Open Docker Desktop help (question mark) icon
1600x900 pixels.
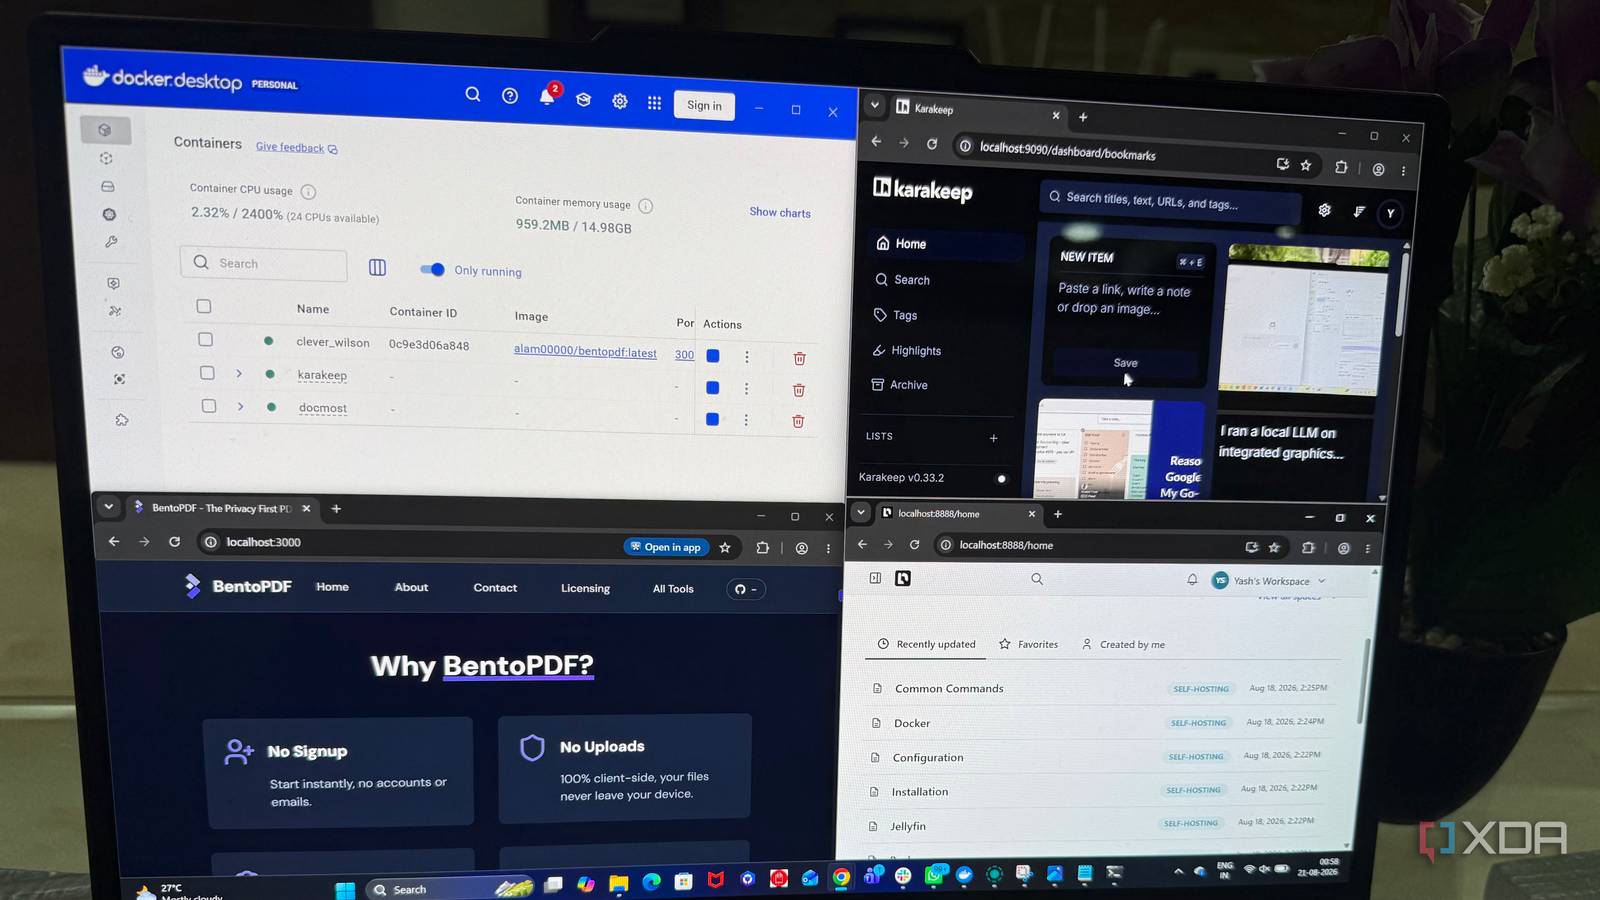pyautogui.click(x=510, y=96)
